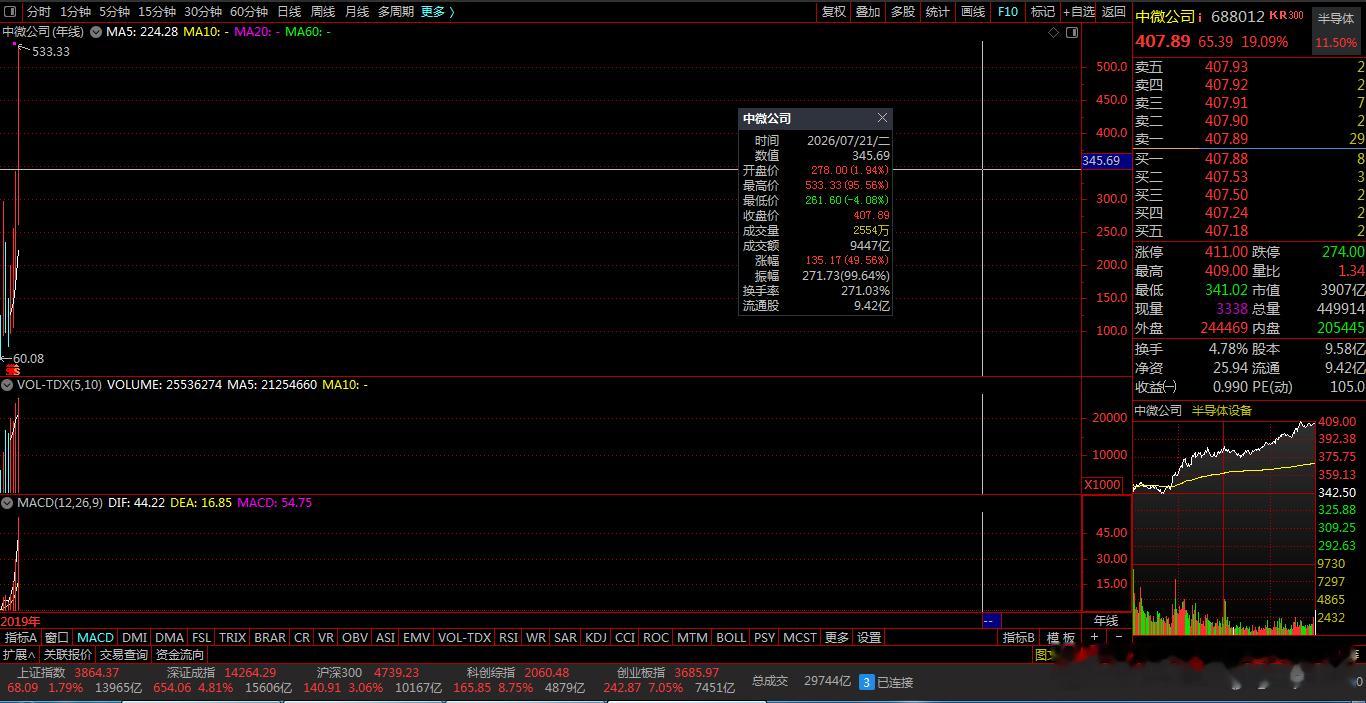Select the 指标B tab
The width and height of the screenshot is (1366, 703).
pyautogui.click(x=1018, y=637)
